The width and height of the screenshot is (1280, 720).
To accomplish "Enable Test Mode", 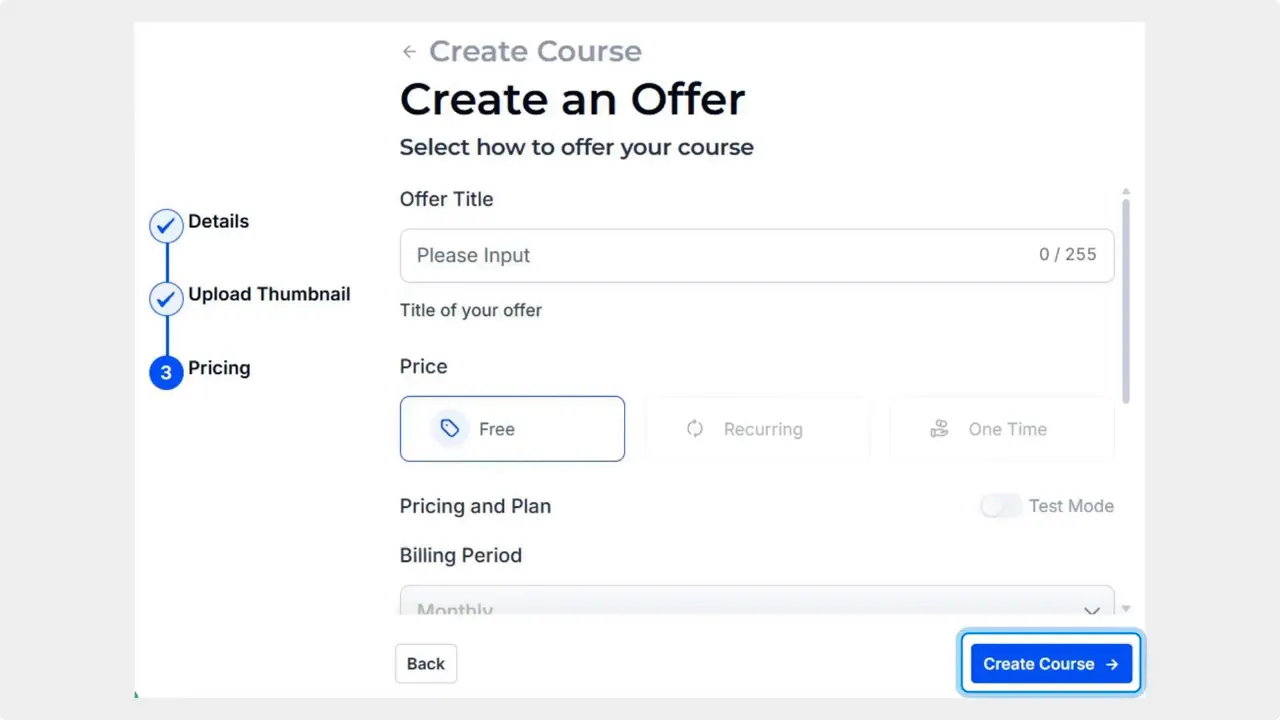I will click(1000, 506).
